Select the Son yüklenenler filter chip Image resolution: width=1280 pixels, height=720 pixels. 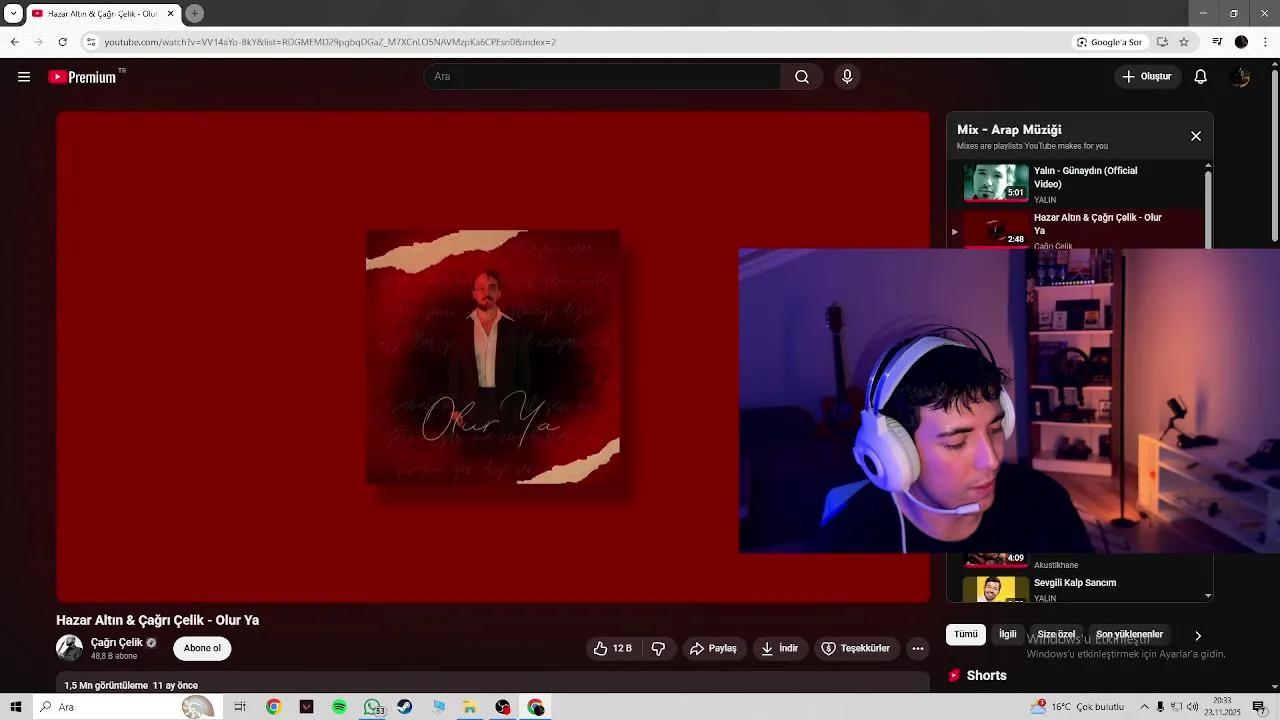[x=1129, y=635]
